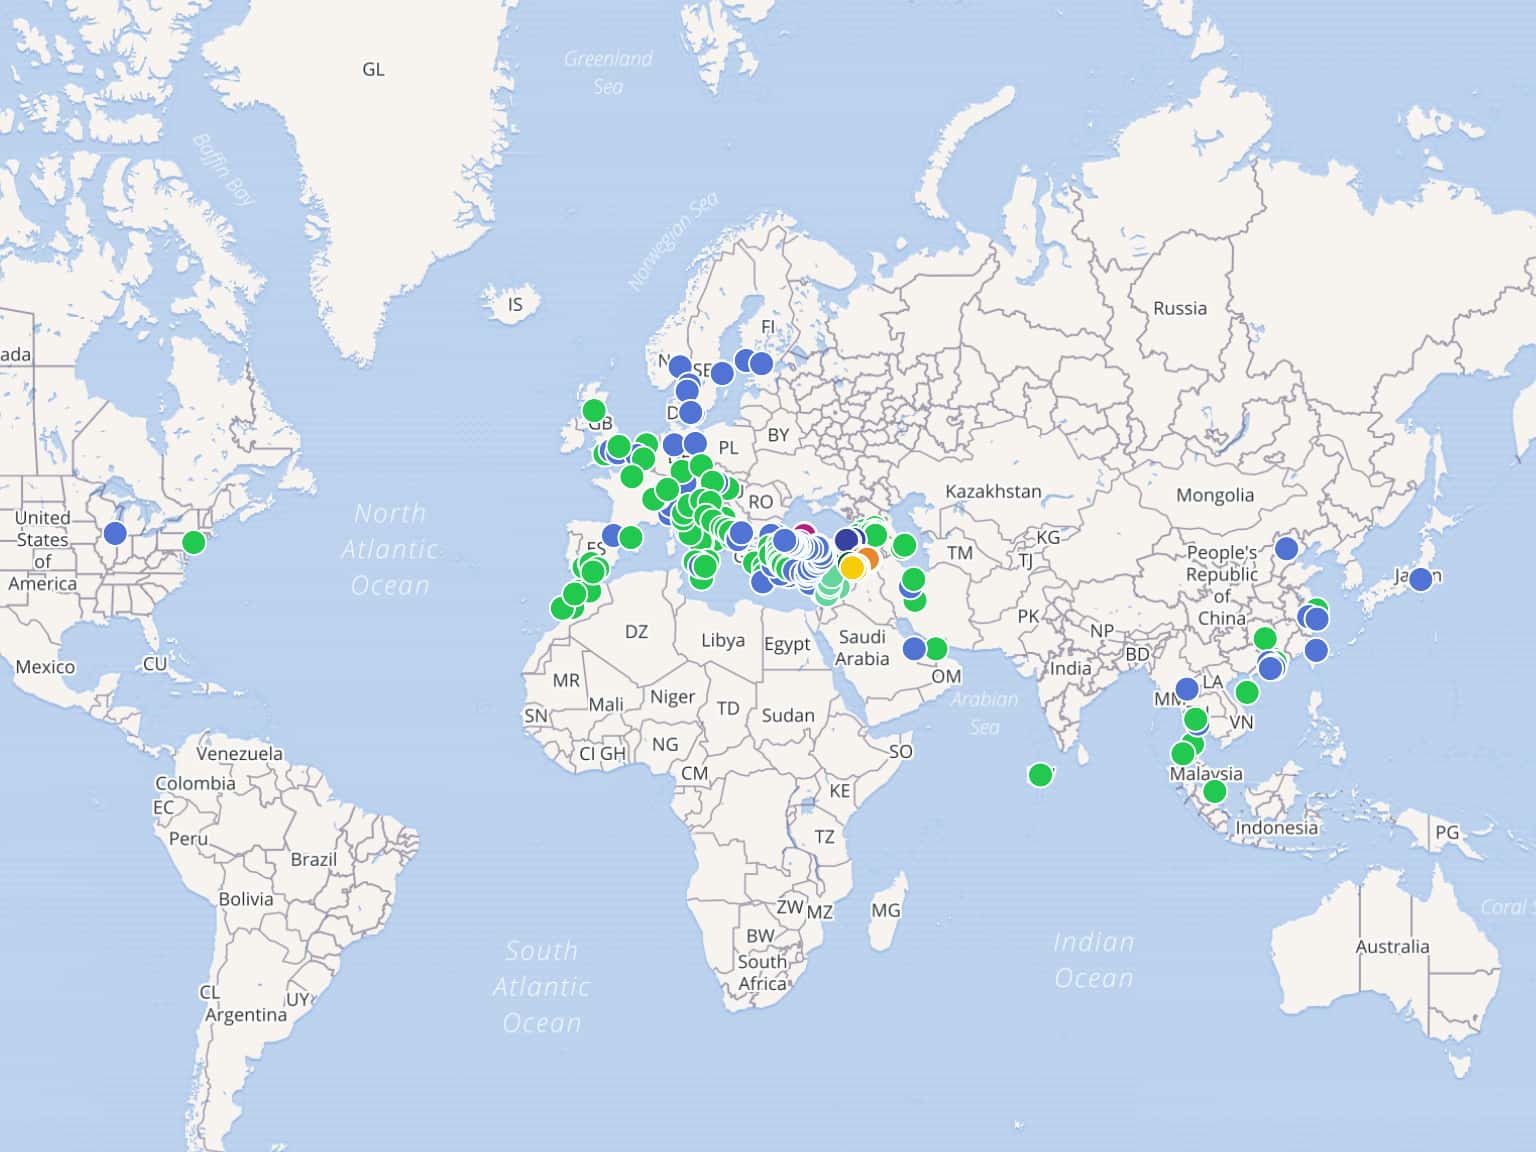Click the orange marker beside the yellow one

pos(867,558)
